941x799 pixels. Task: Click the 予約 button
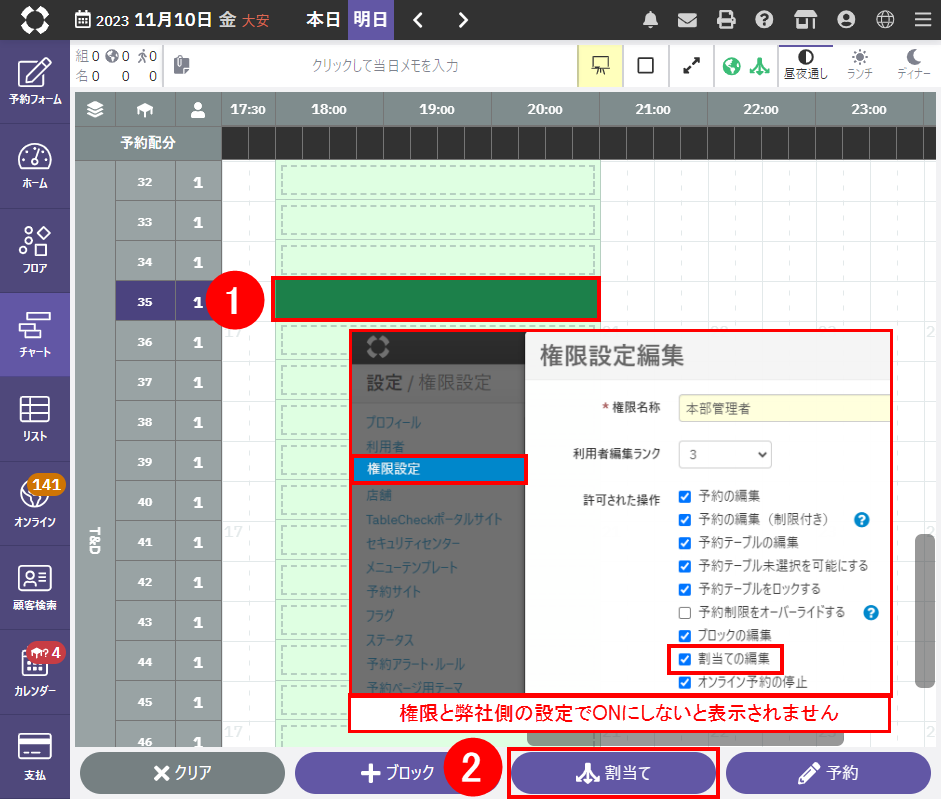[828, 773]
